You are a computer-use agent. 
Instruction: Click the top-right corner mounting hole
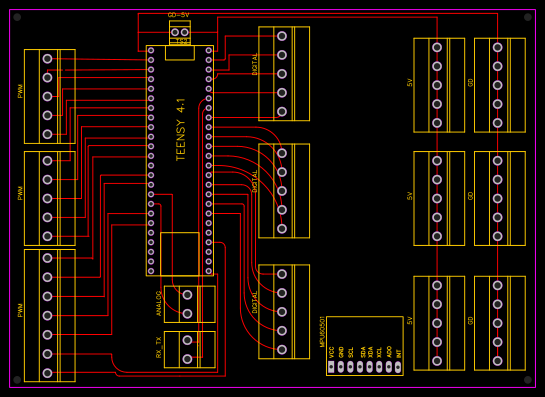pos(528,17)
